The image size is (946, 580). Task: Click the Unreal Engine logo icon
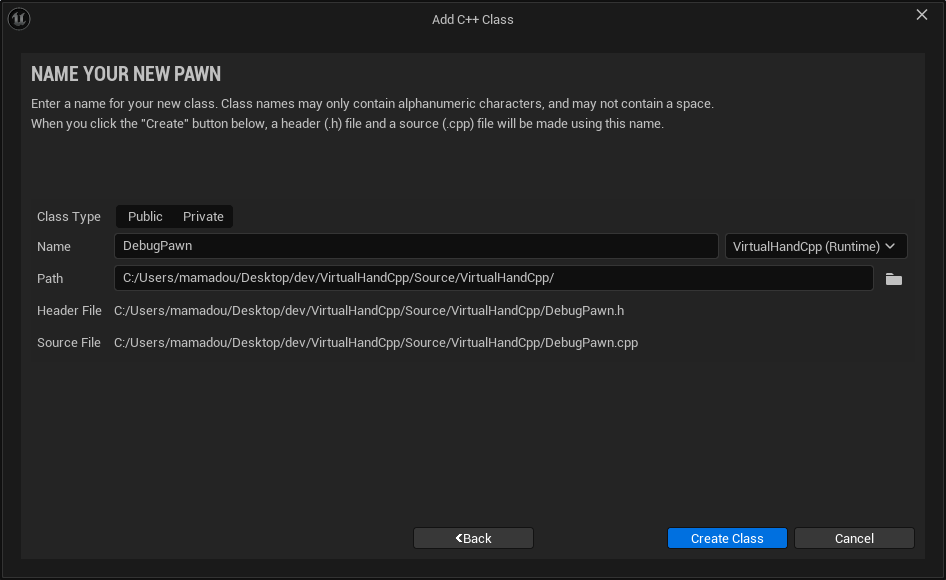(19, 19)
